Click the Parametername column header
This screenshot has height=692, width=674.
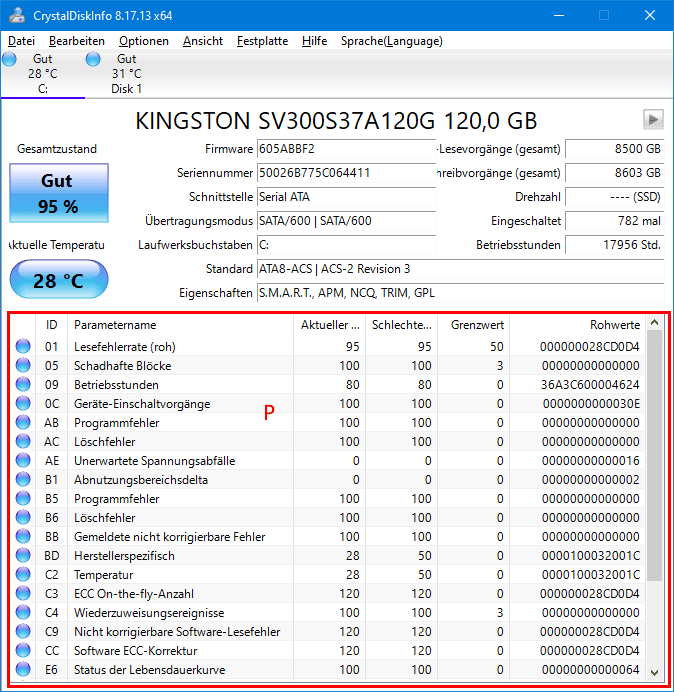coord(180,325)
